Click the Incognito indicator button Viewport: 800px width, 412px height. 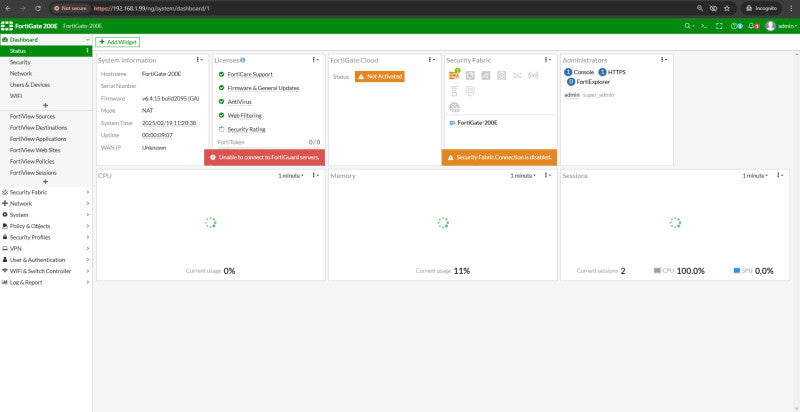tap(762, 8)
